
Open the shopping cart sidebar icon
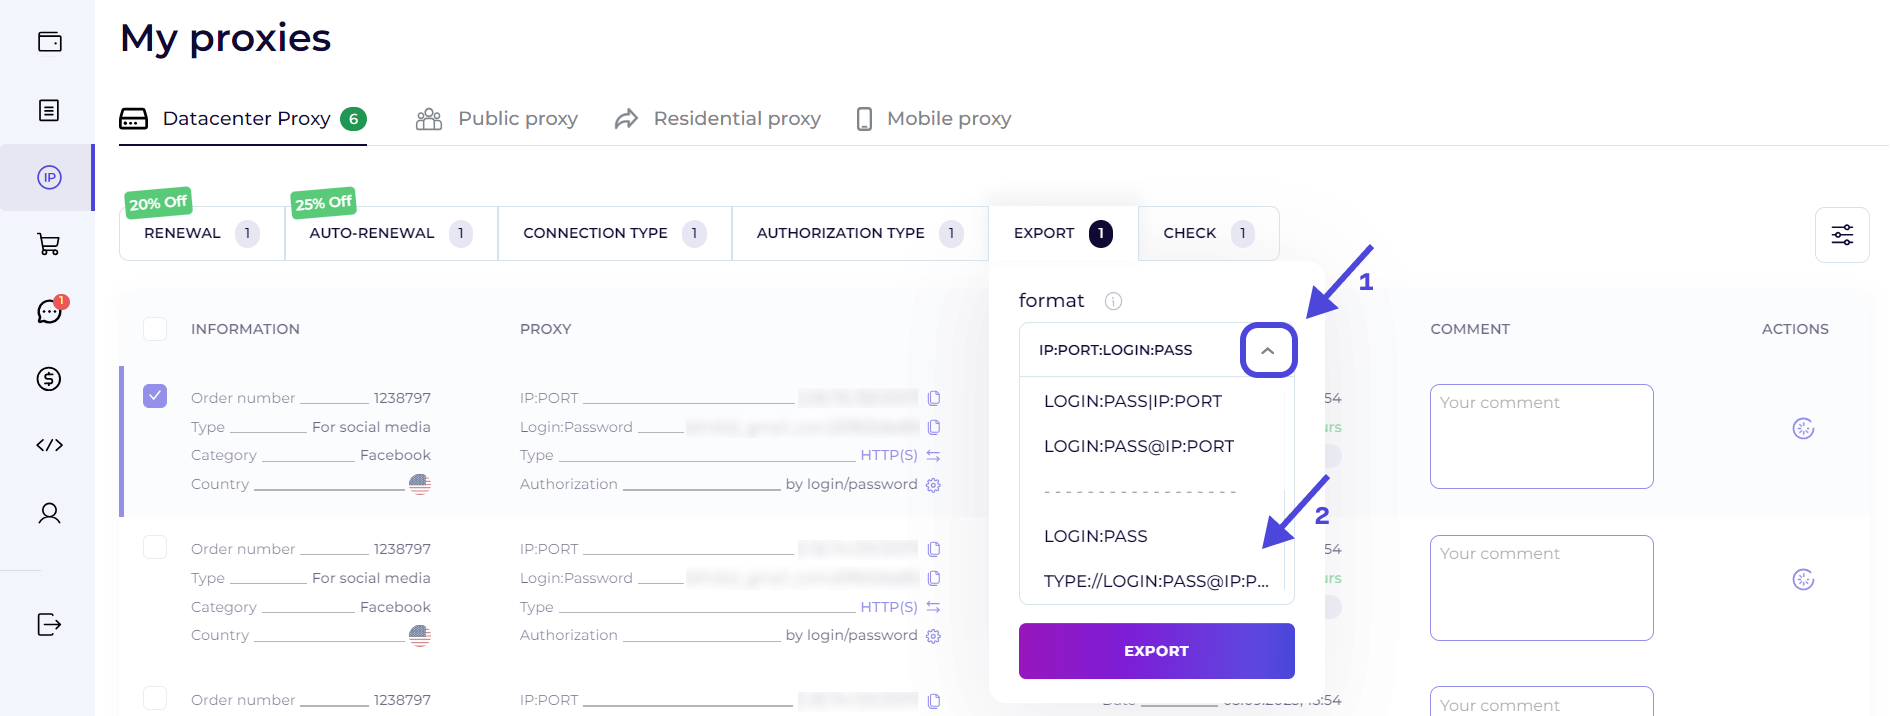point(49,244)
